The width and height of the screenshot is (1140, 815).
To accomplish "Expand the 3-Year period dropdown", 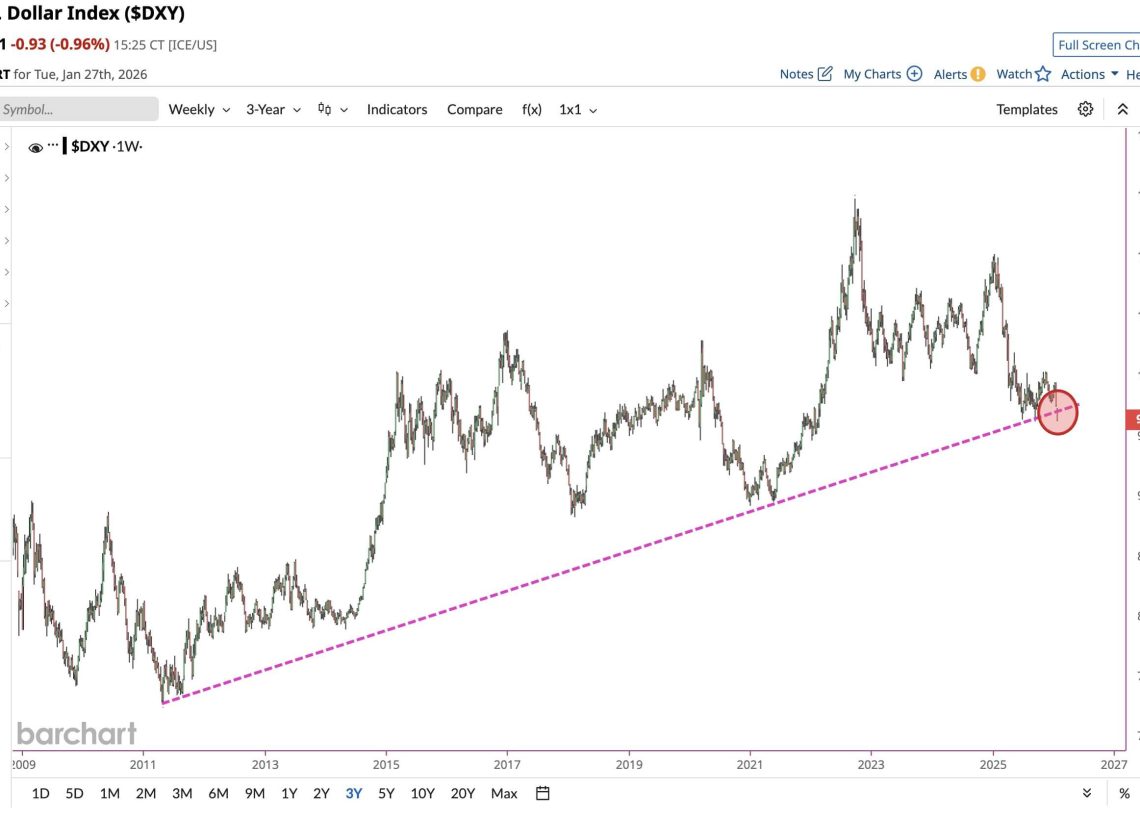I will click(274, 109).
